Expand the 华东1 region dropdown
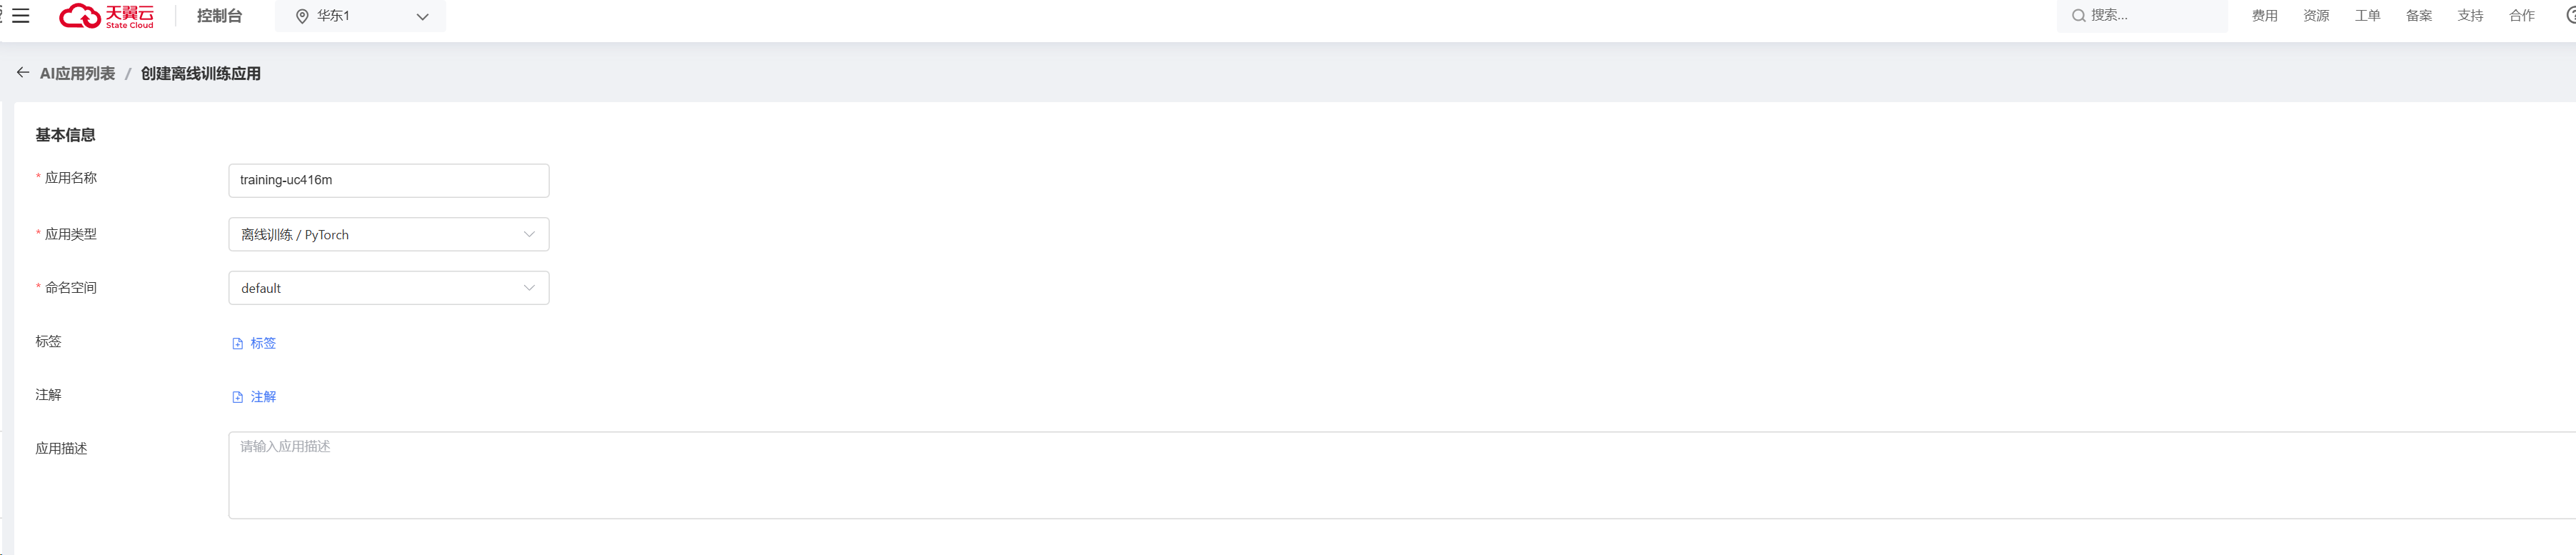 tap(422, 16)
